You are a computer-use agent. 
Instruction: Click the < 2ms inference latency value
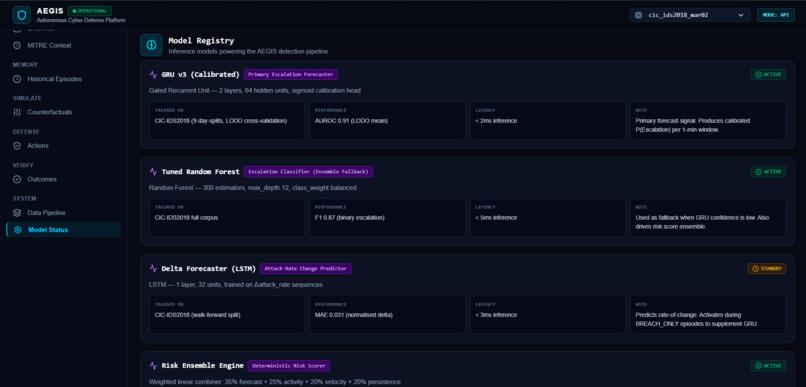click(x=496, y=121)
